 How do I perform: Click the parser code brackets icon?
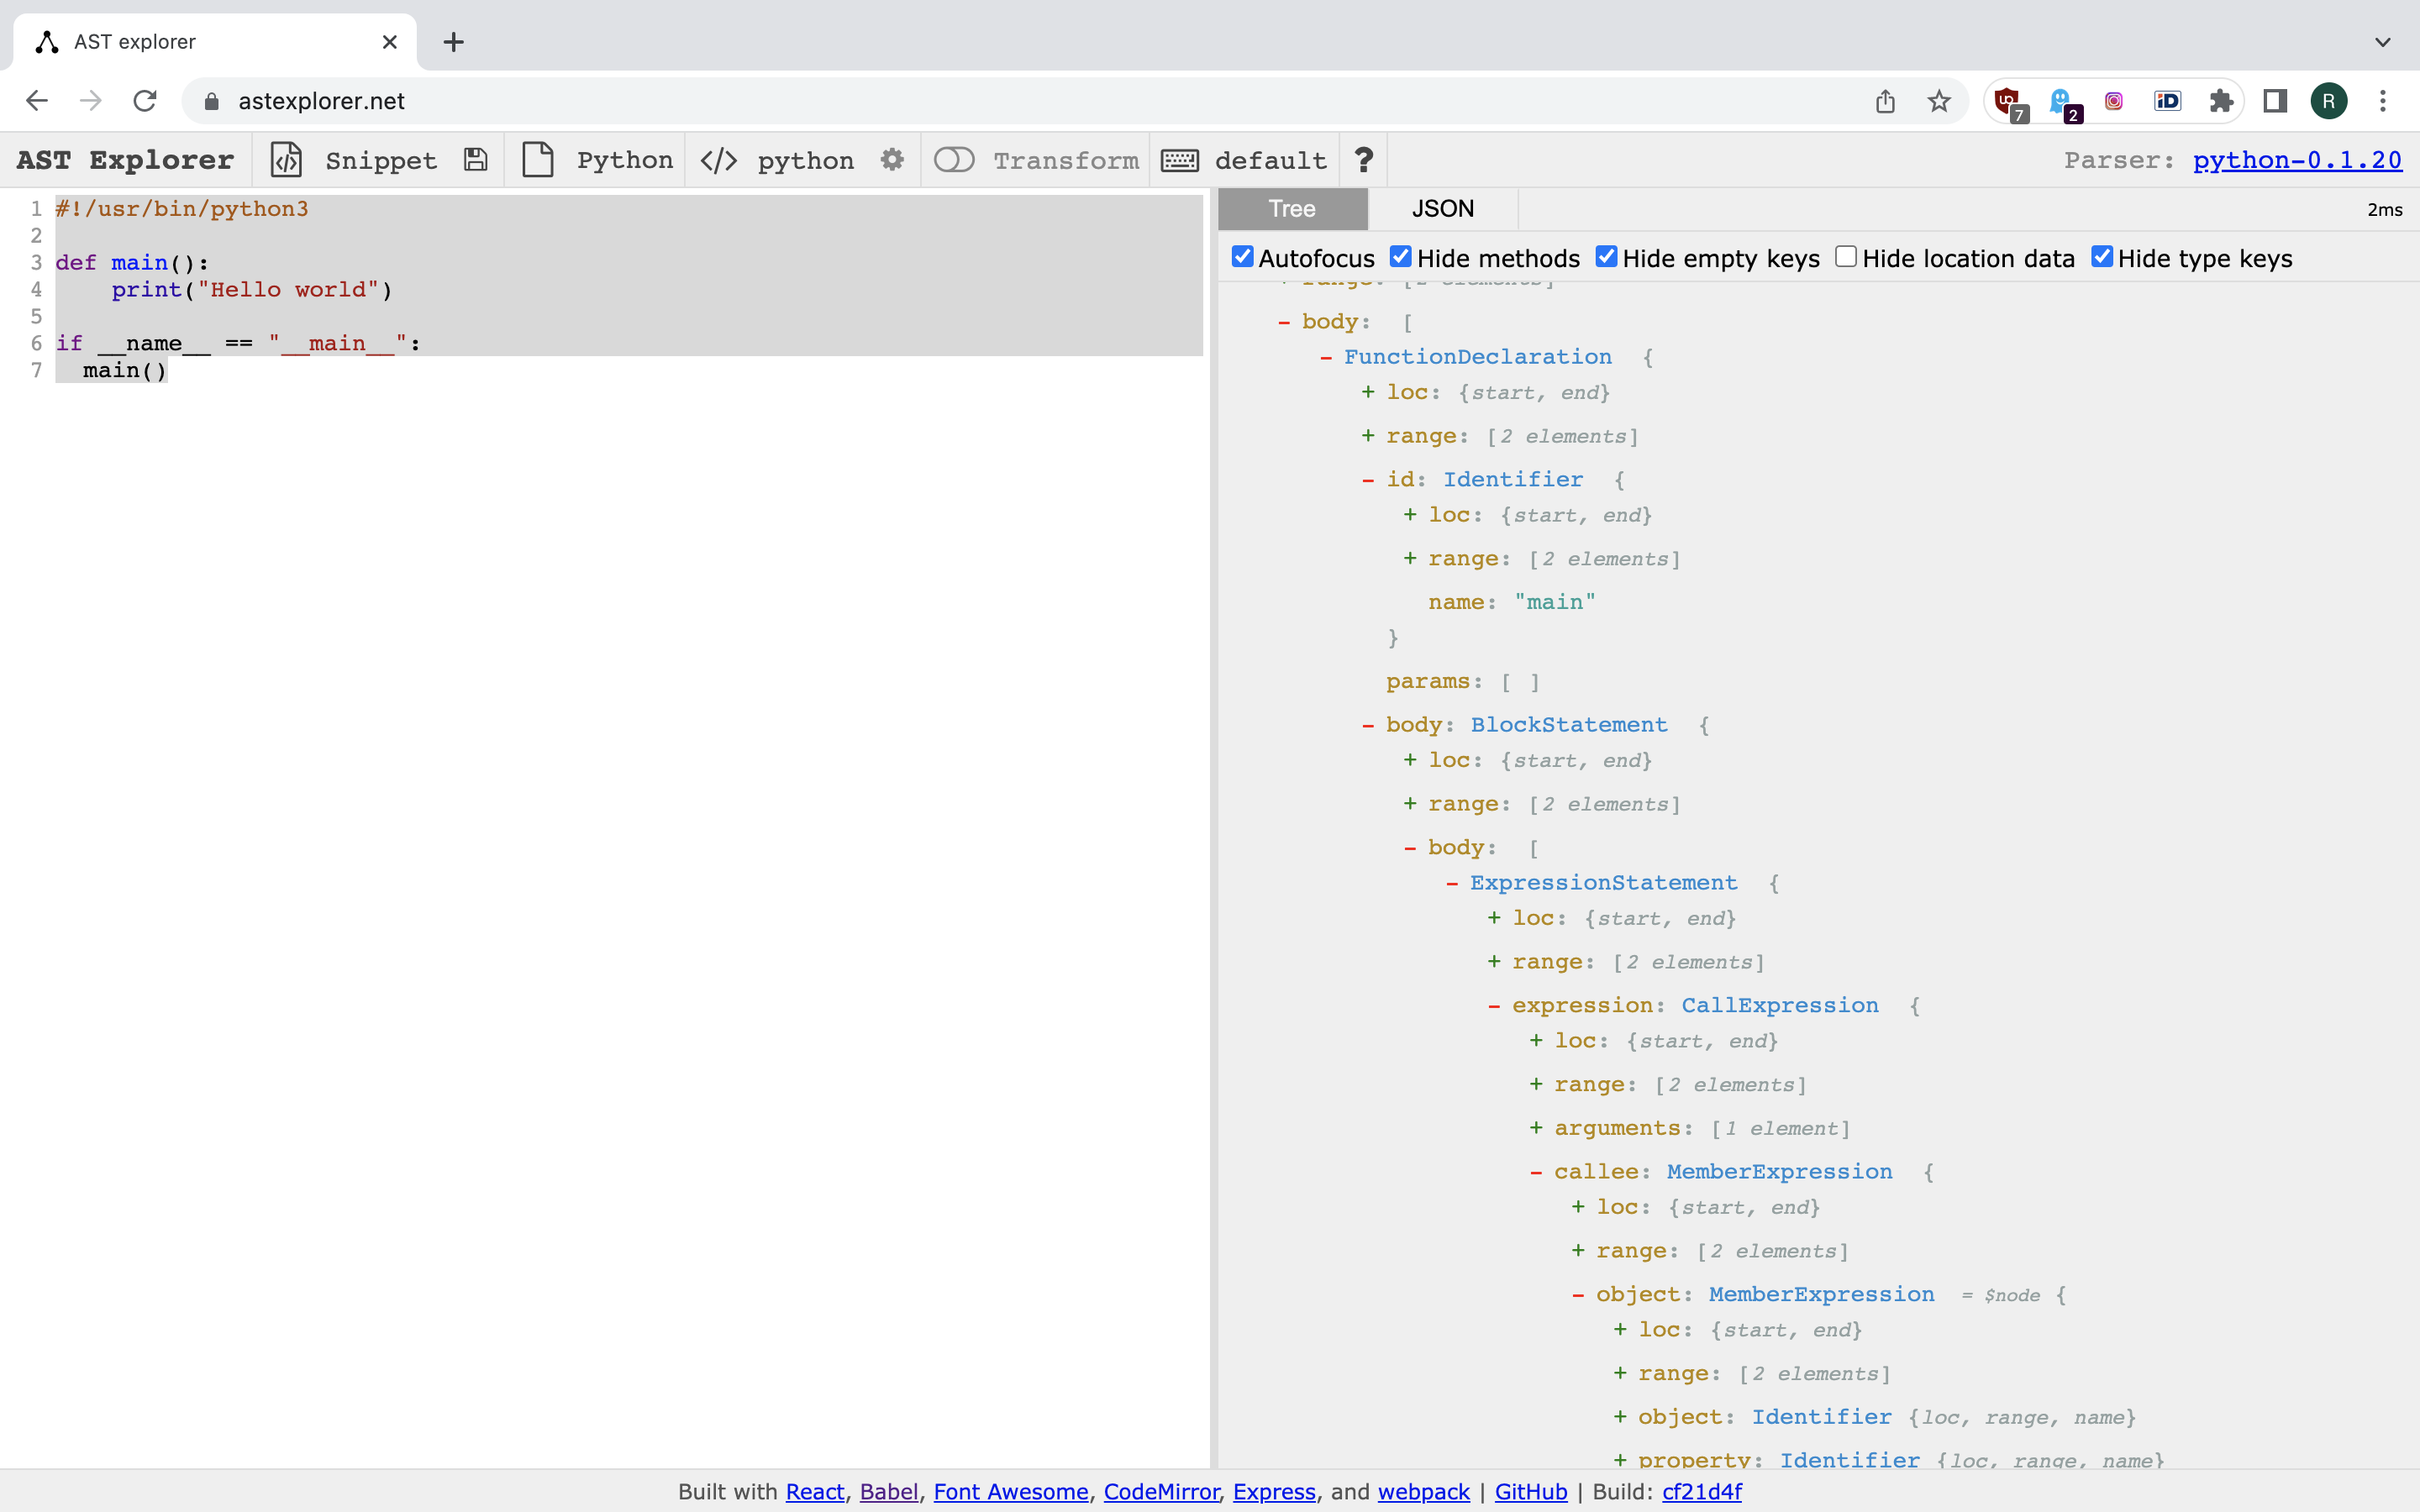click(719, 160)
